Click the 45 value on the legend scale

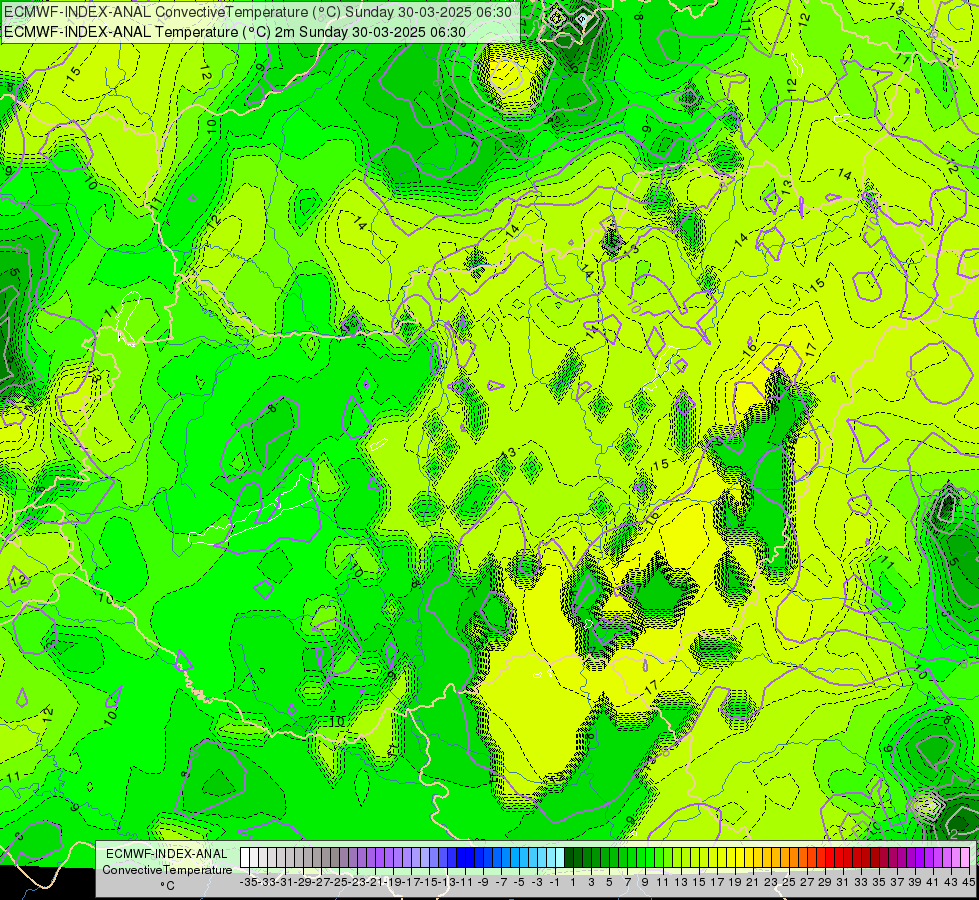pos(968,882)
